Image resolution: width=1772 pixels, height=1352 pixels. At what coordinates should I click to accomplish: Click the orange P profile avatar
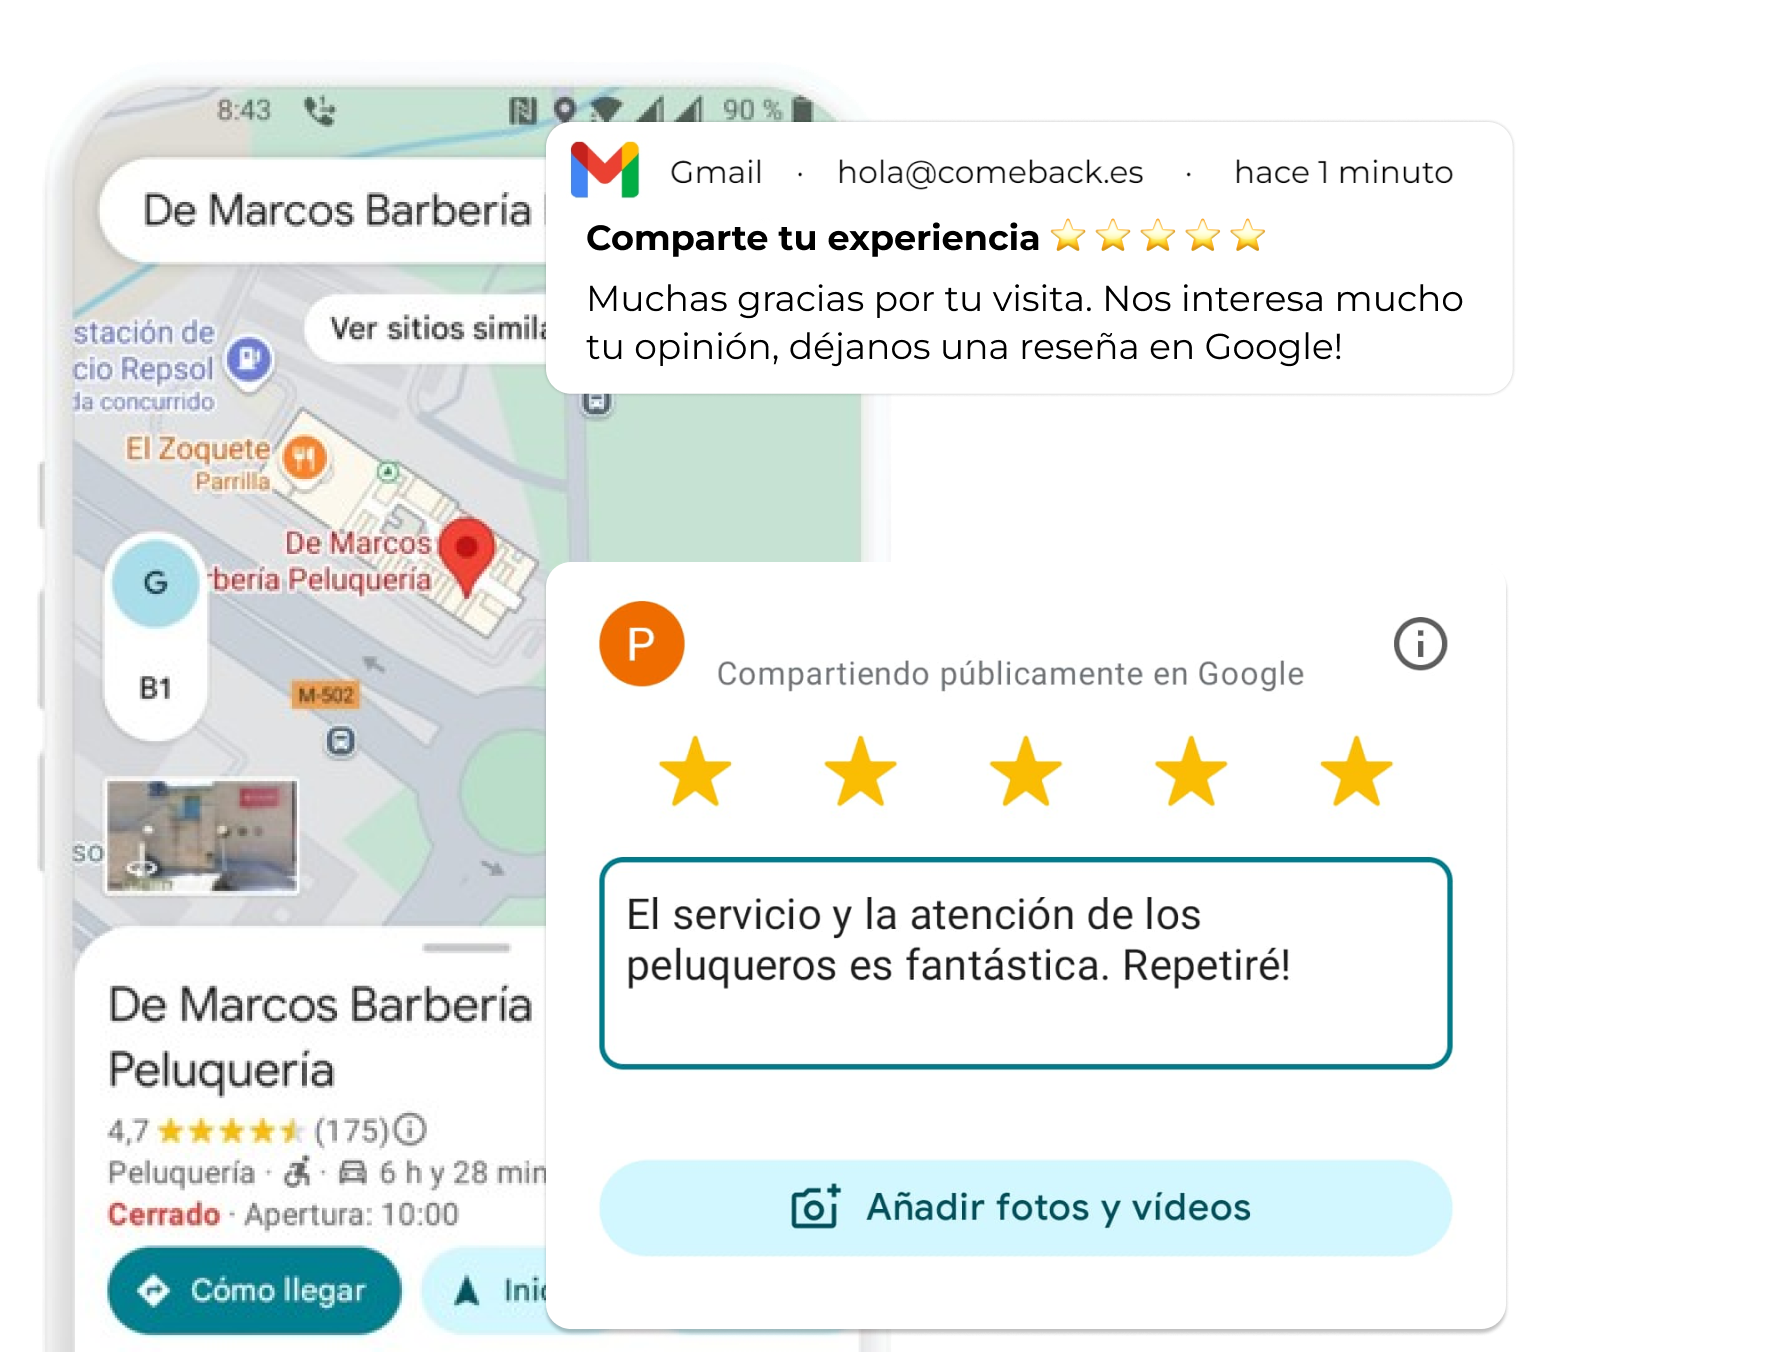(x=641, y=643)
